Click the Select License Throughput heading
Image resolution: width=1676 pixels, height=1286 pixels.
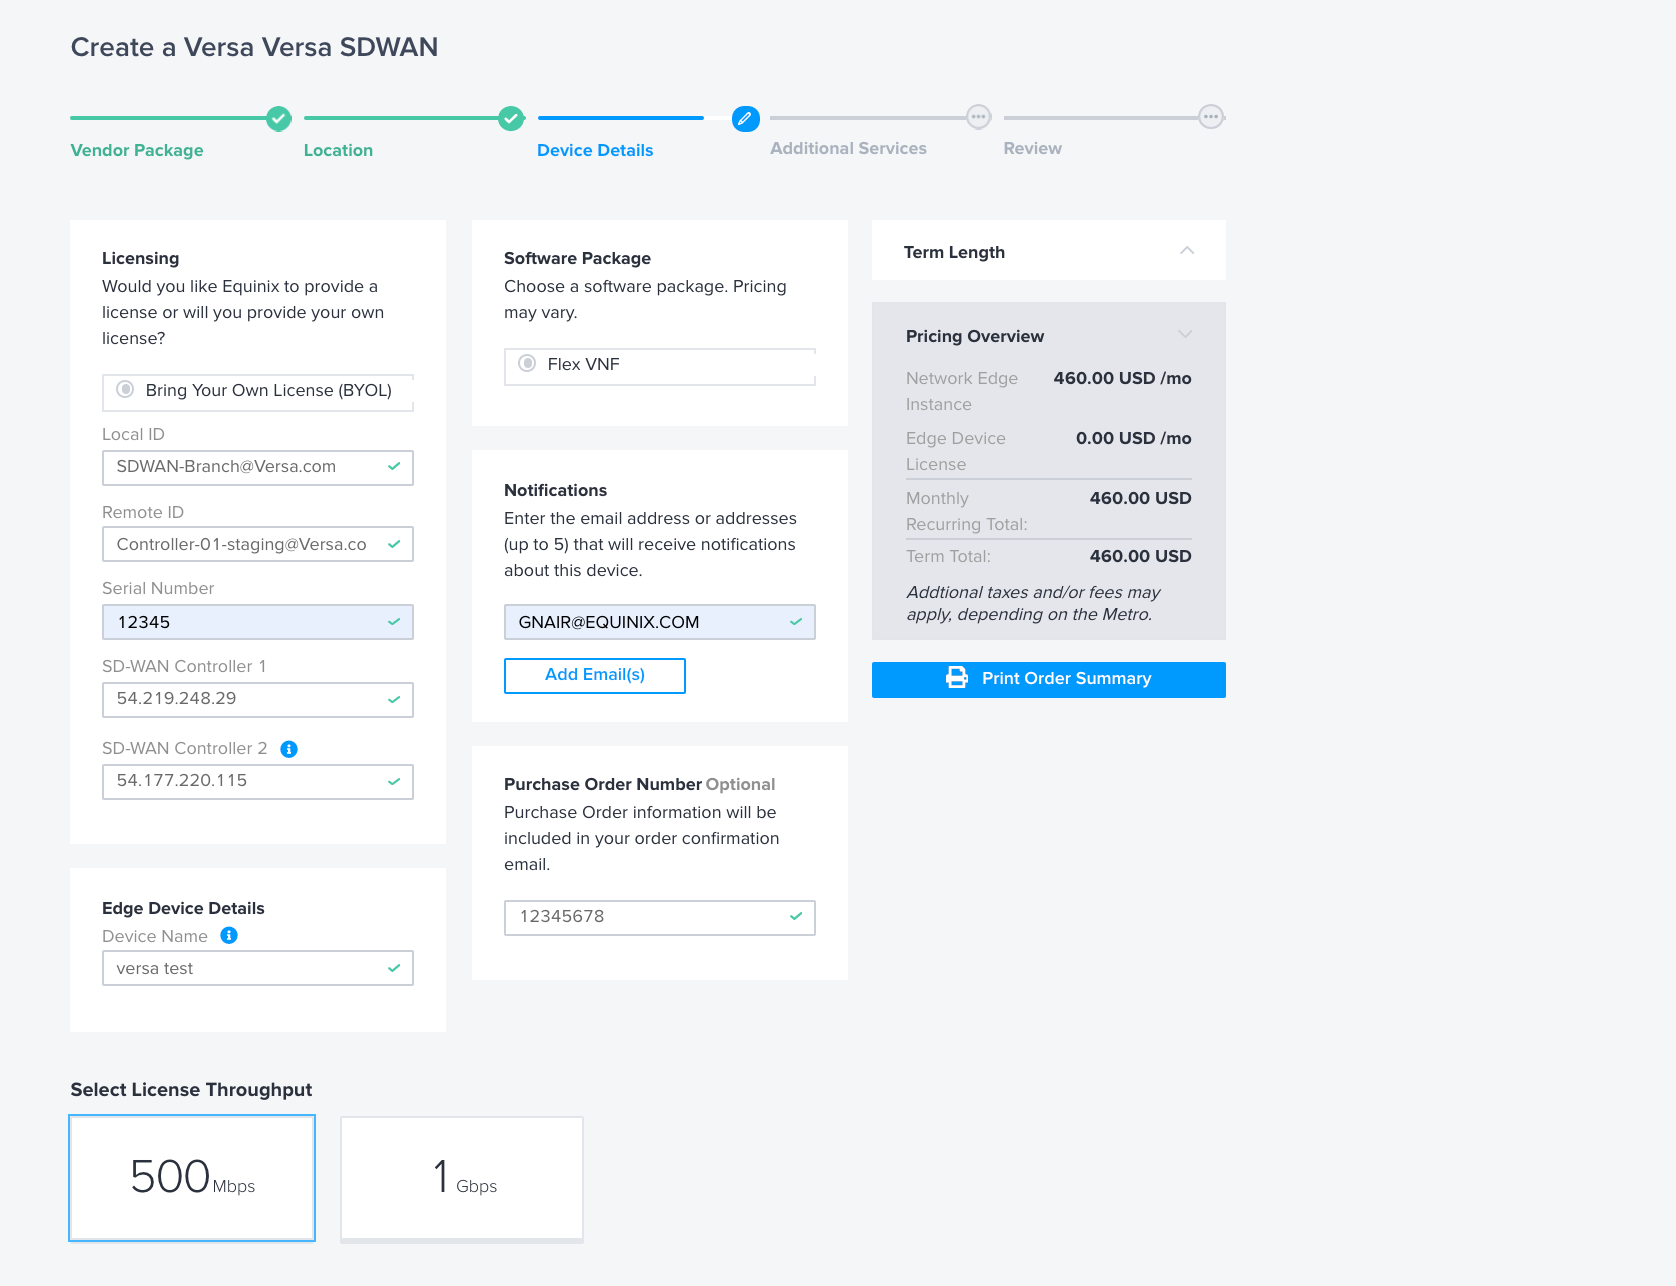click(191, 1089)
